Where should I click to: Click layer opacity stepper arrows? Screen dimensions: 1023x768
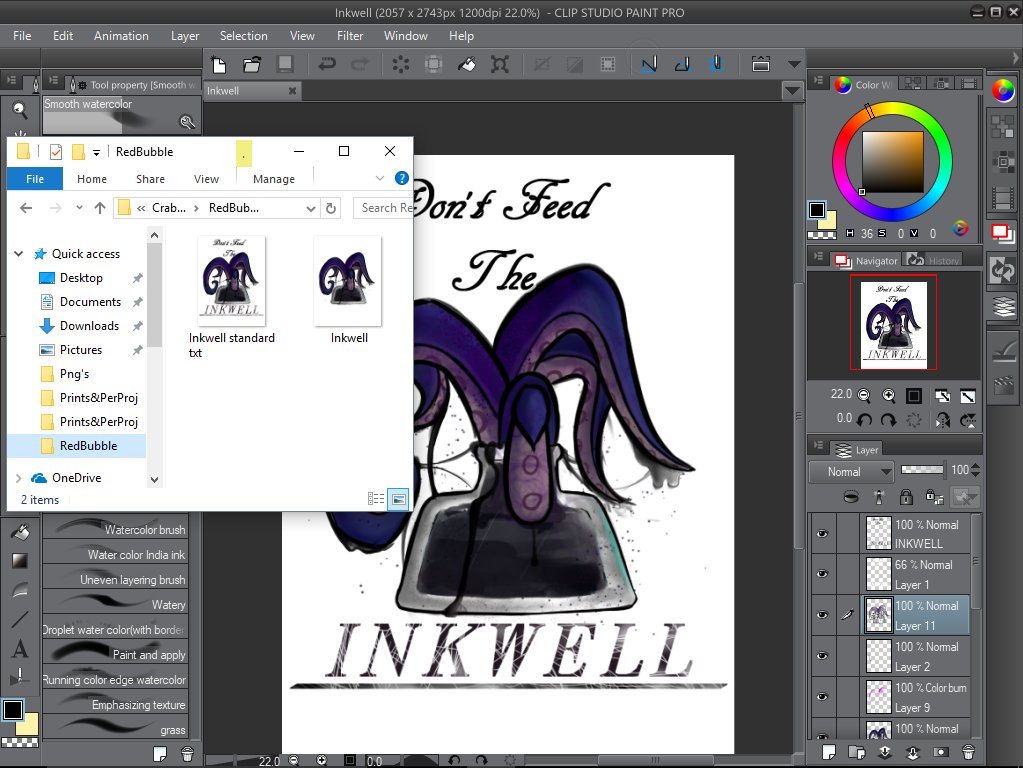975,470
